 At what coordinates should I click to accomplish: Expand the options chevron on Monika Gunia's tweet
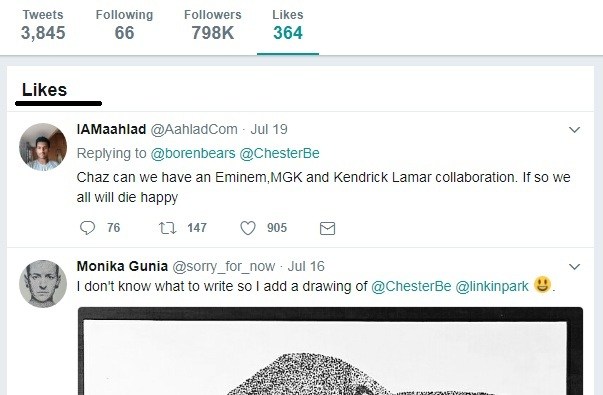(x=574, y=267)
